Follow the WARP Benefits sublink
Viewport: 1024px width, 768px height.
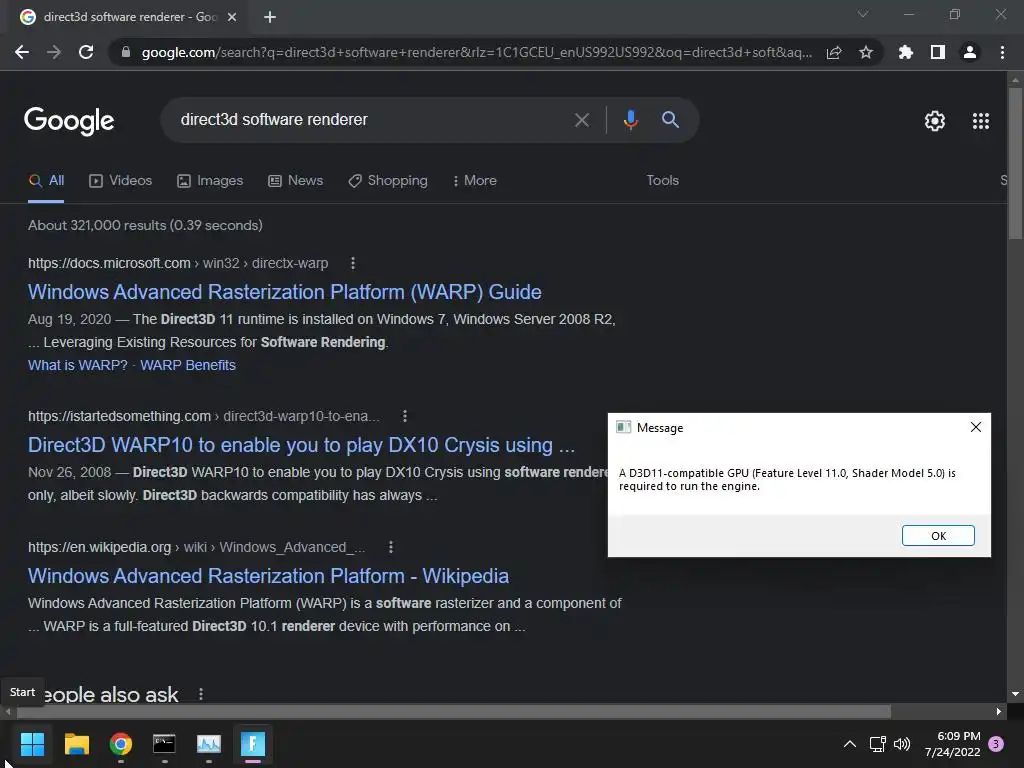(x=188, y=365)
